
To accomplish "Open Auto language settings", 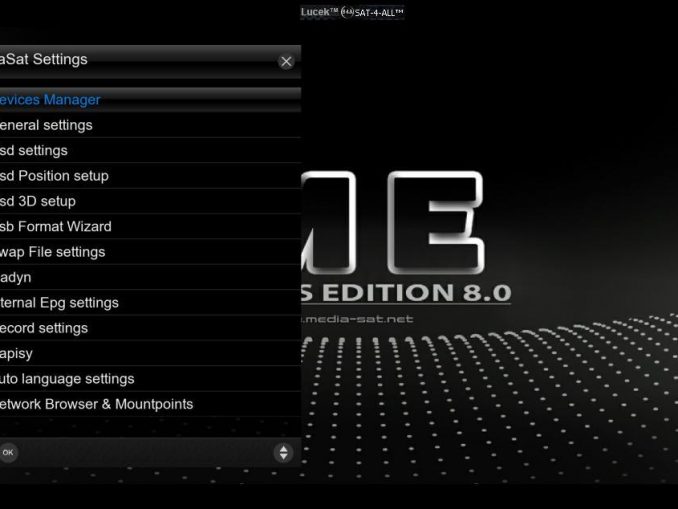I will (67, 379).
